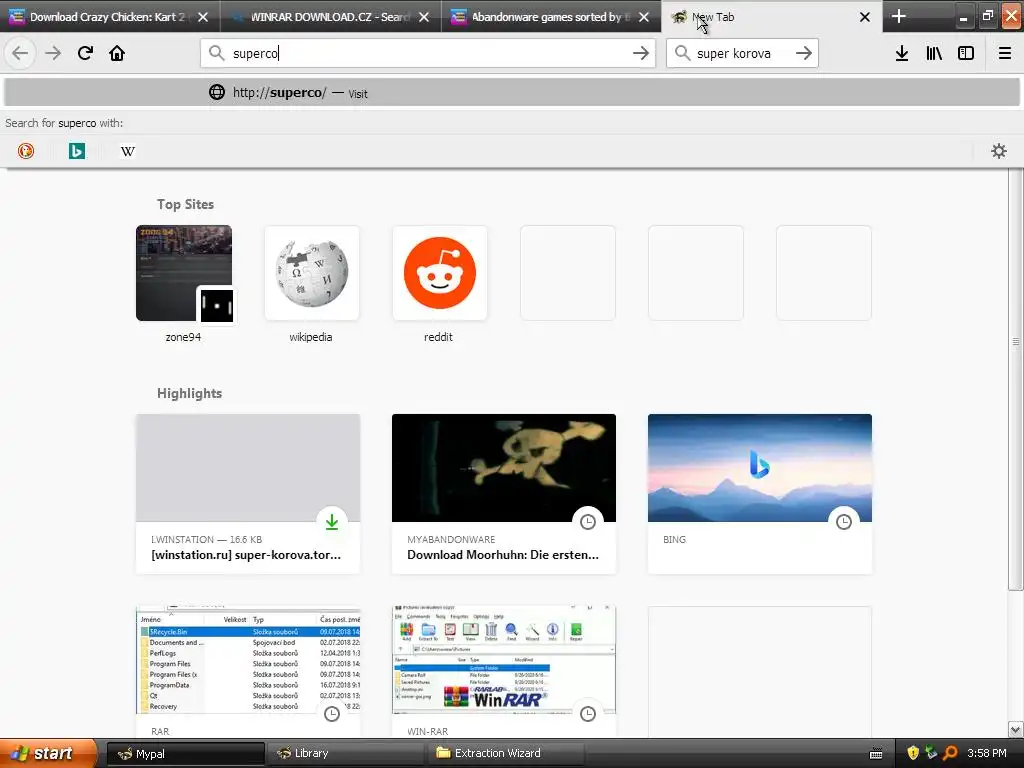Screen dimensions: 1024x768
Task: Reload the current page
Action: click(86, 53)
